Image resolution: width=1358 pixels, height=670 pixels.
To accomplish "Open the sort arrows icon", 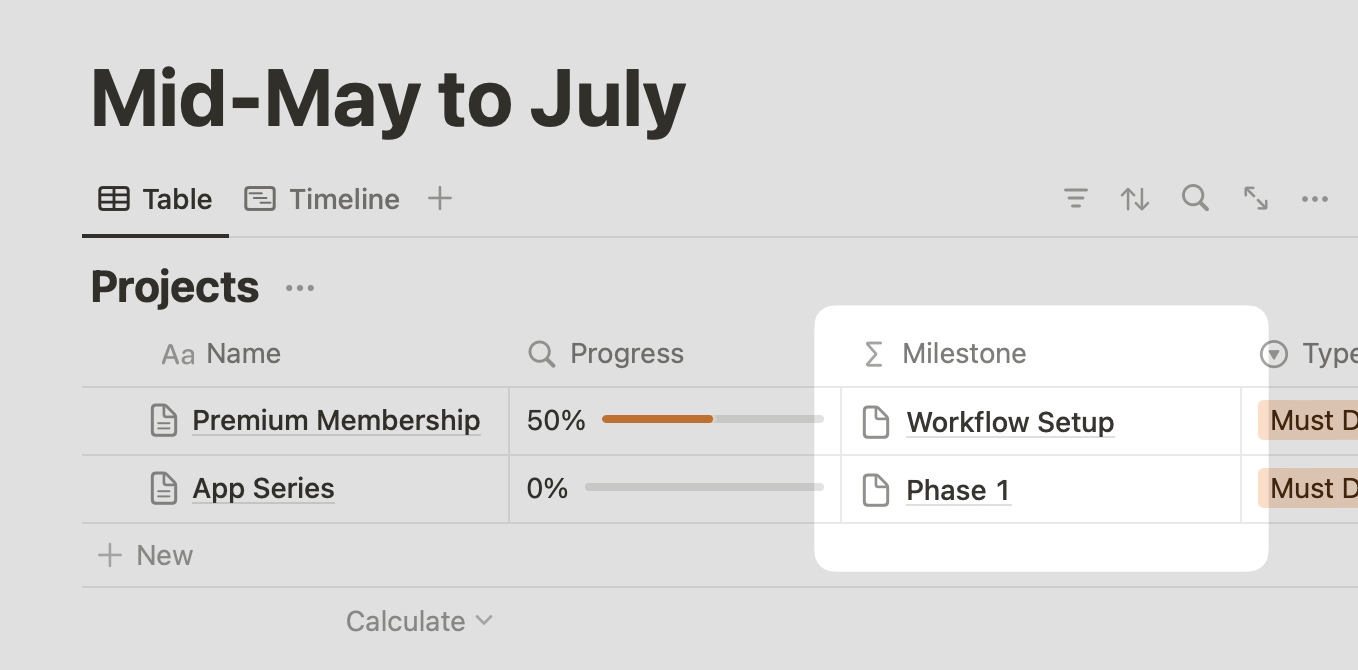I will [x=1135, y=199].
